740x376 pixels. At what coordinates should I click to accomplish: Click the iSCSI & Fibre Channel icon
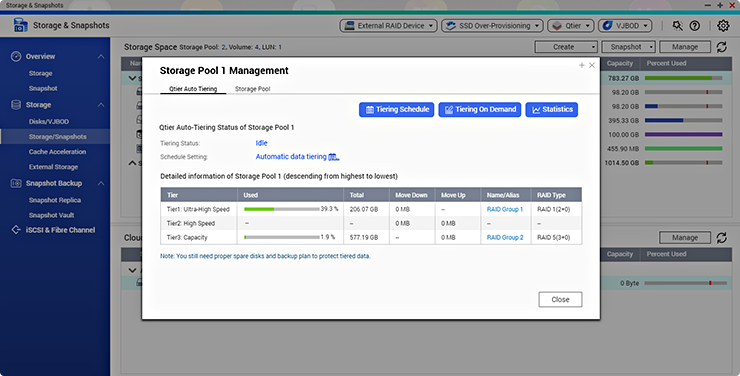pos(16,230)
